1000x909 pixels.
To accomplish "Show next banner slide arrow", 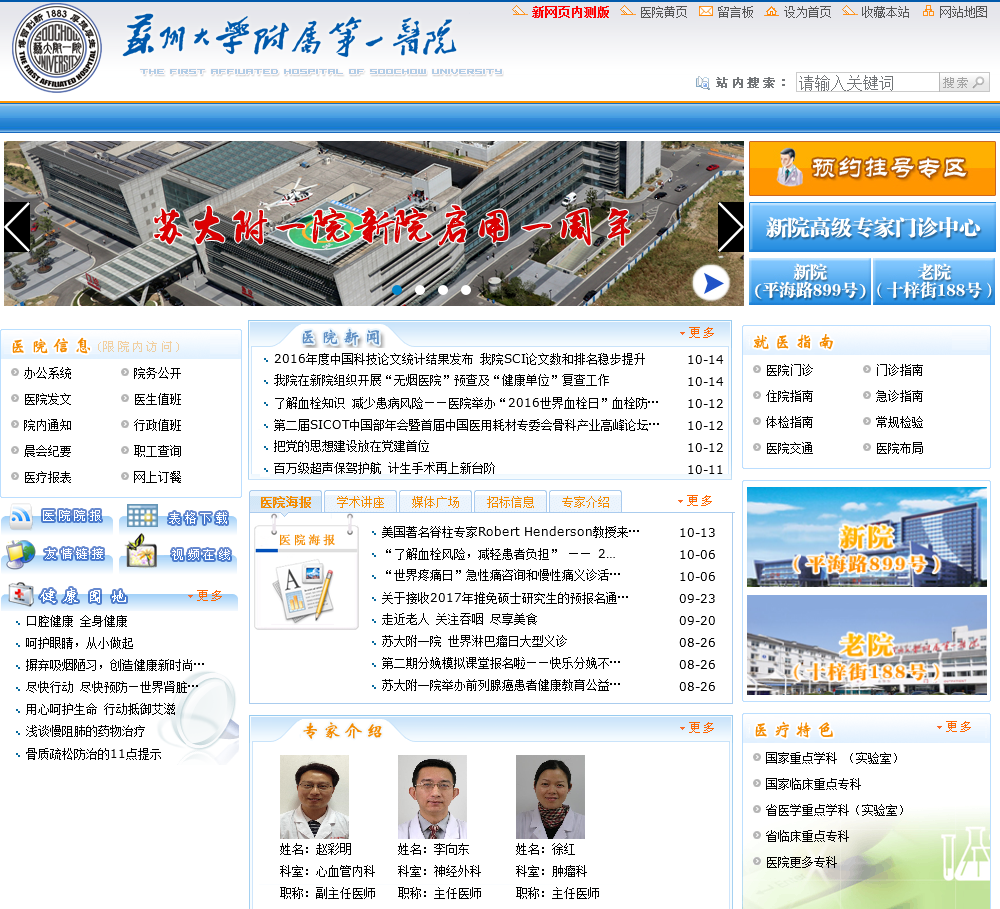I will point(730,227).
